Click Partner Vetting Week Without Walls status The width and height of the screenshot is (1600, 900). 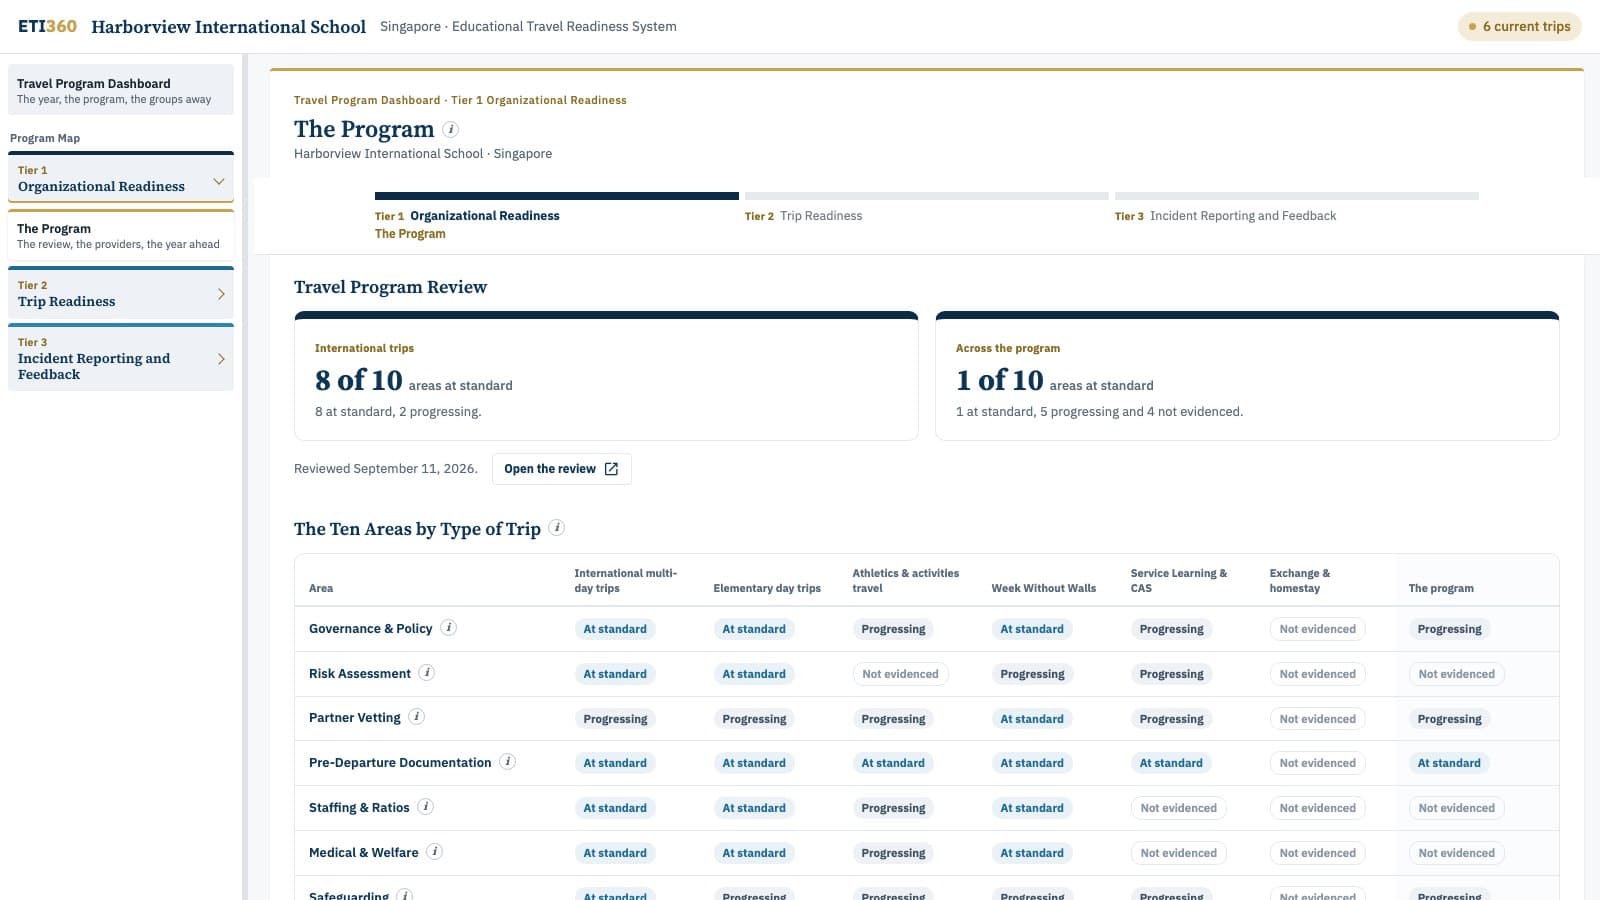(1032, 719)
